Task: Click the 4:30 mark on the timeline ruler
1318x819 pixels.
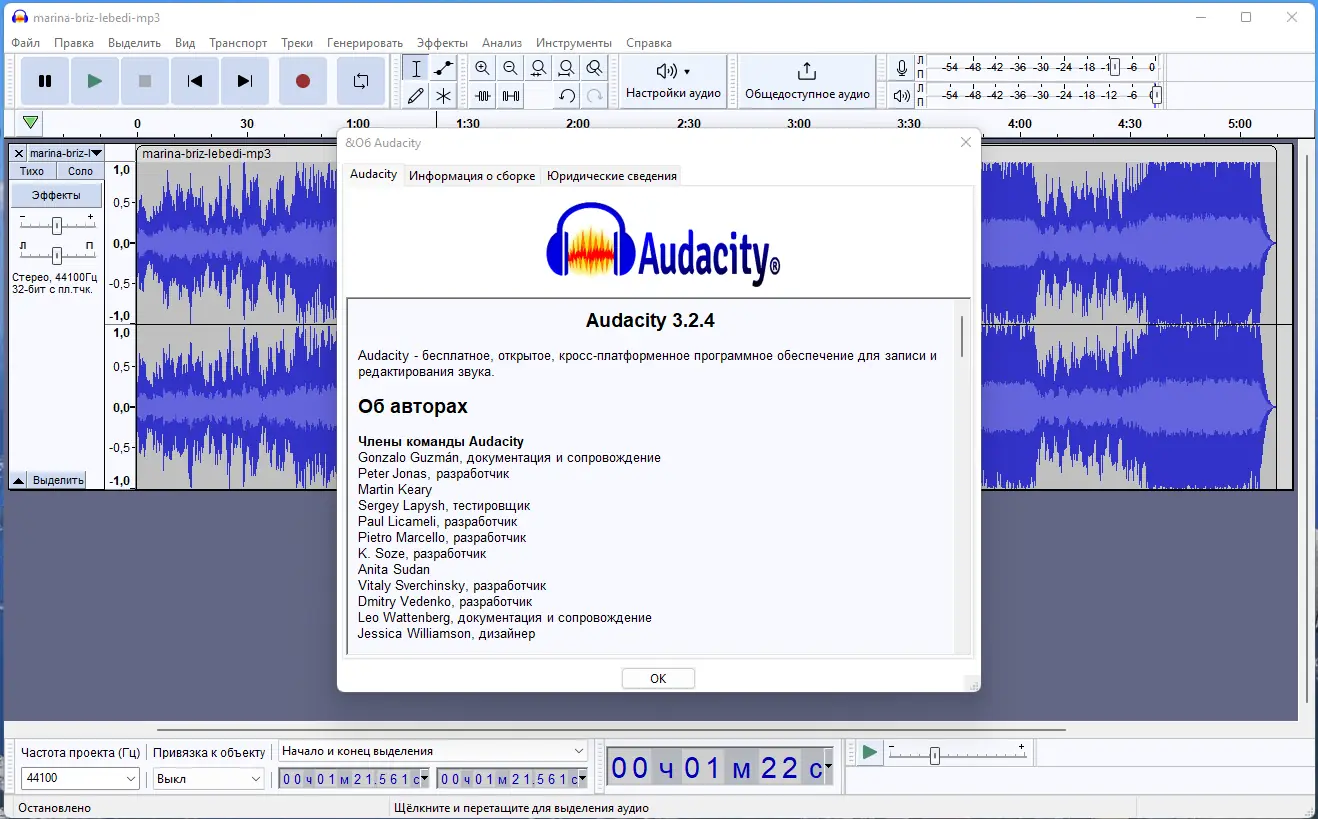Action: click(x=1129, y=124)
